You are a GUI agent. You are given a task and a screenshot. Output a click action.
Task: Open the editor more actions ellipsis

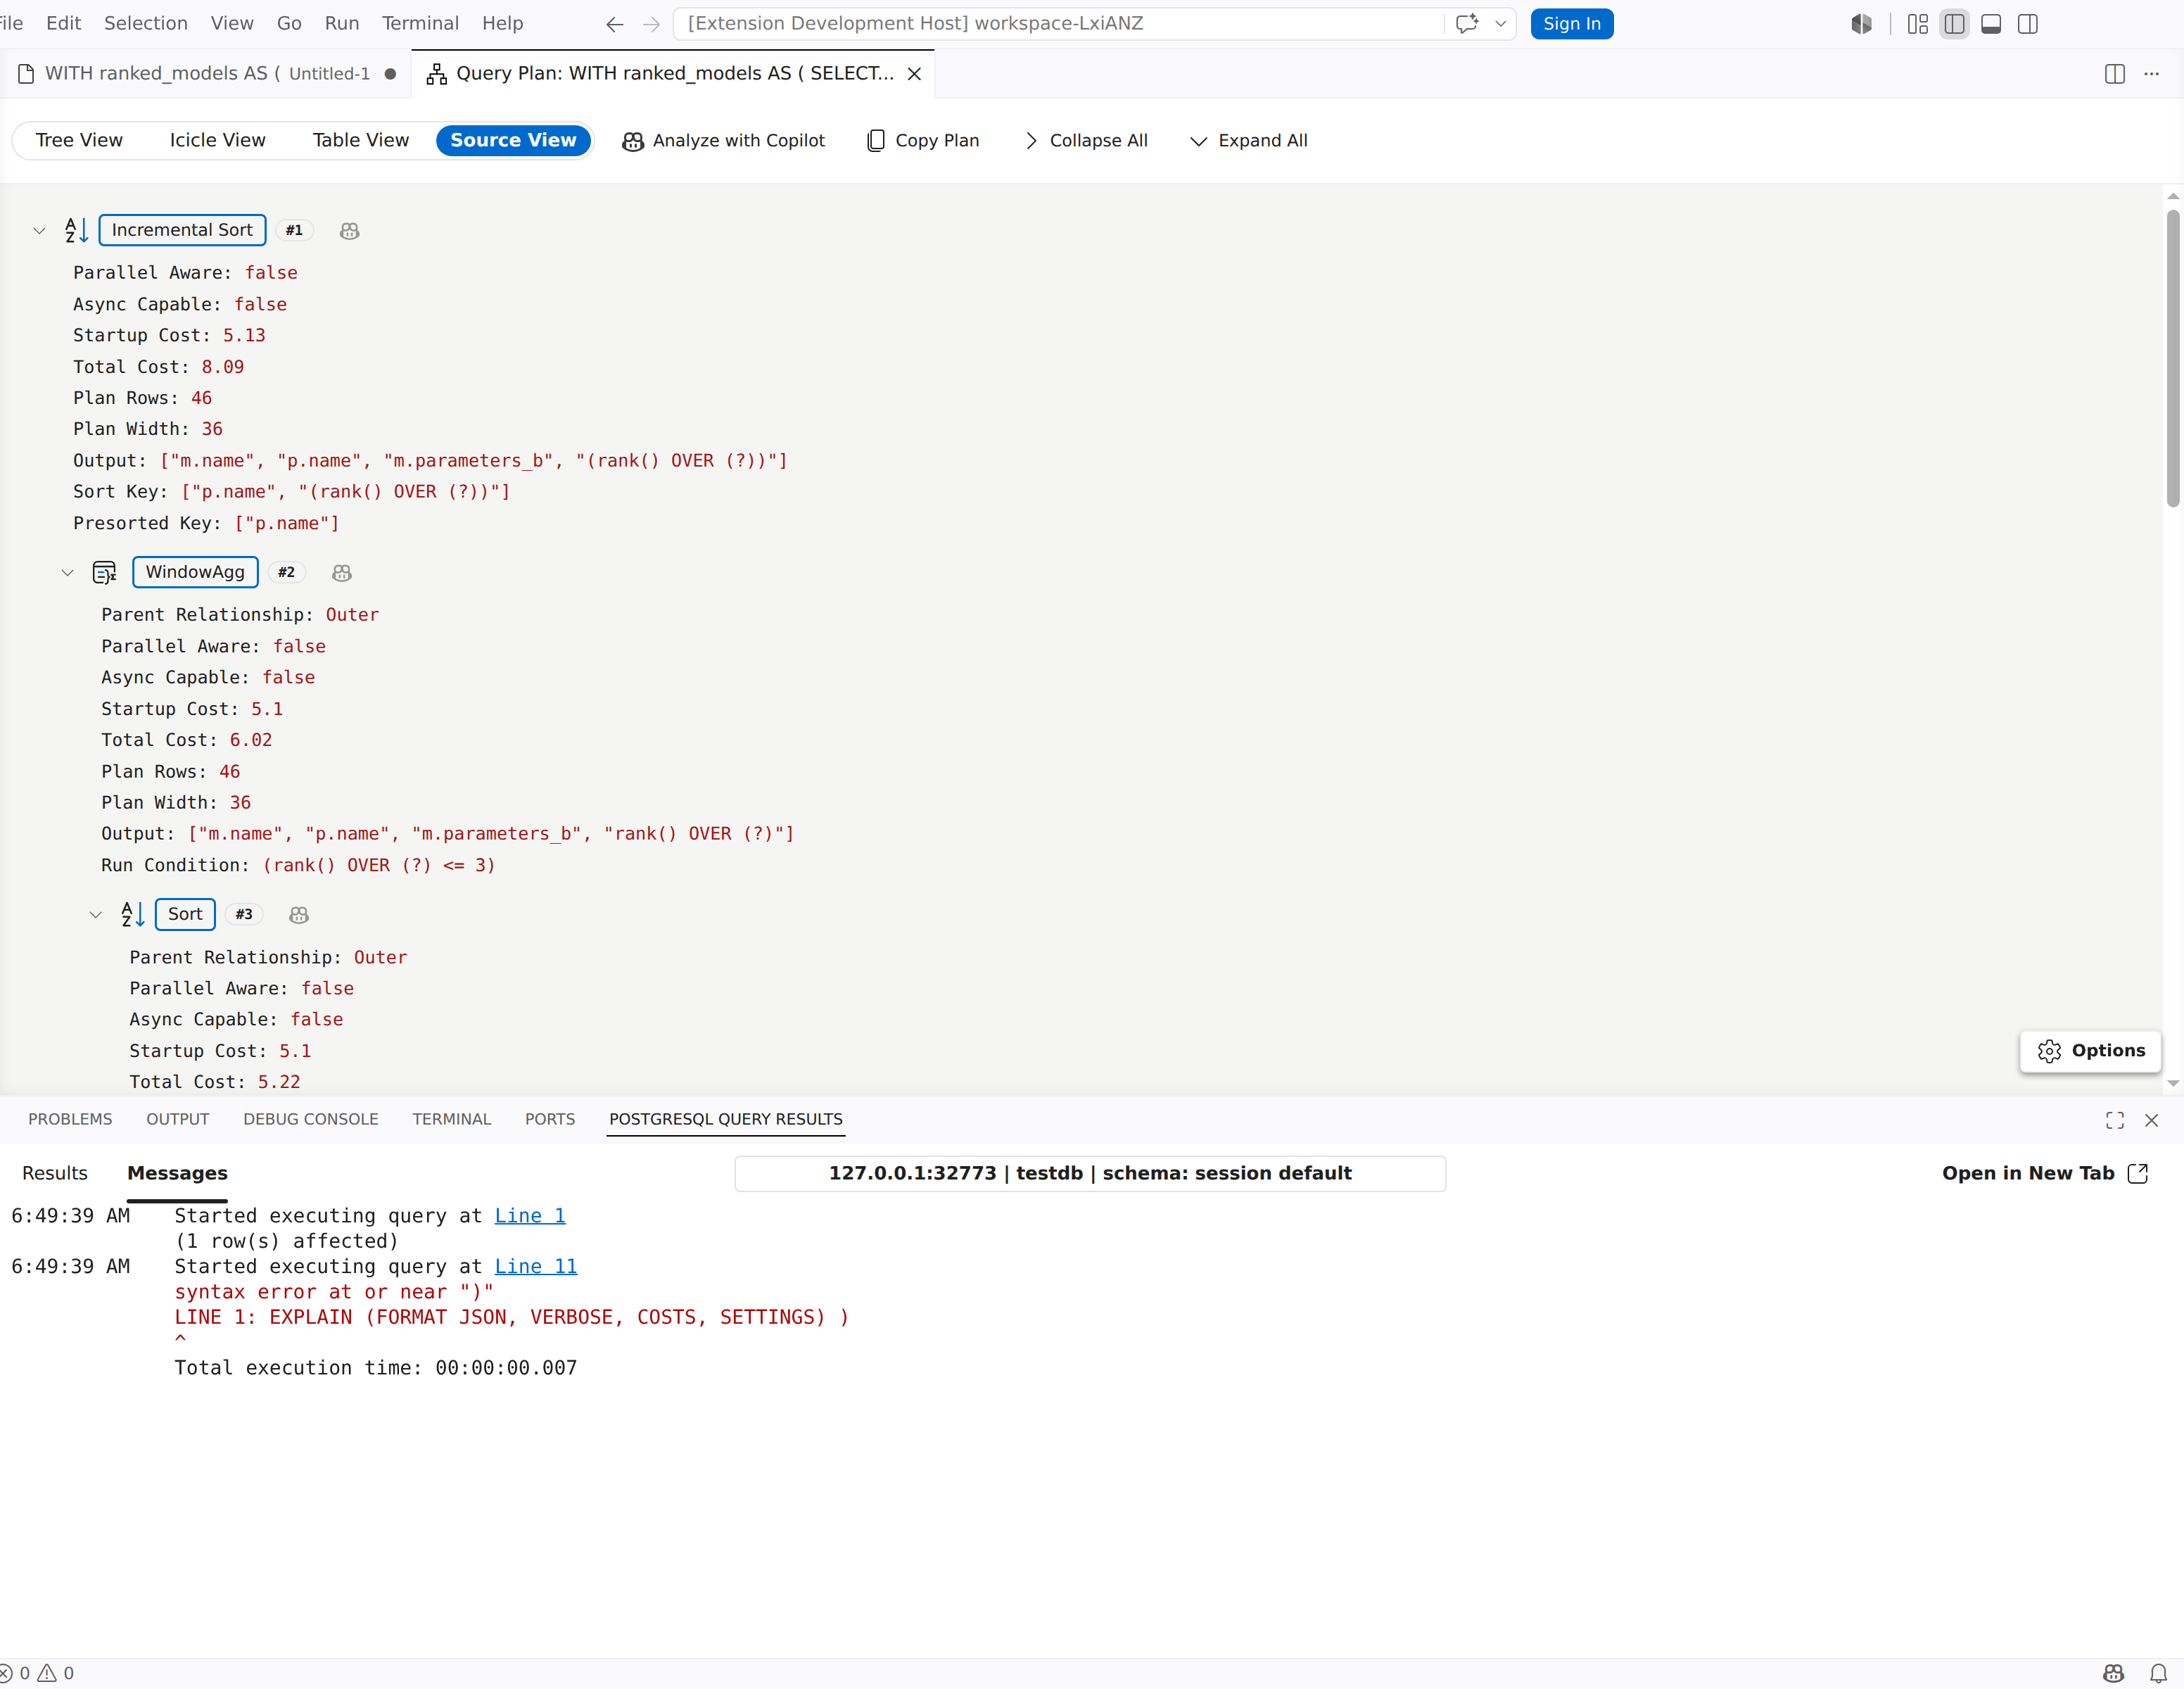click(2152, 74)
